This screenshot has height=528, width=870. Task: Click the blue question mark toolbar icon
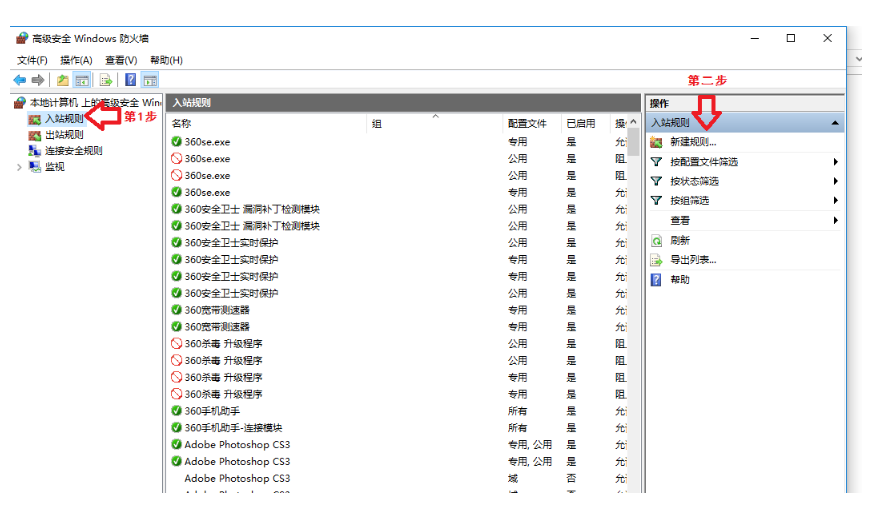click(x=130, y=80)
